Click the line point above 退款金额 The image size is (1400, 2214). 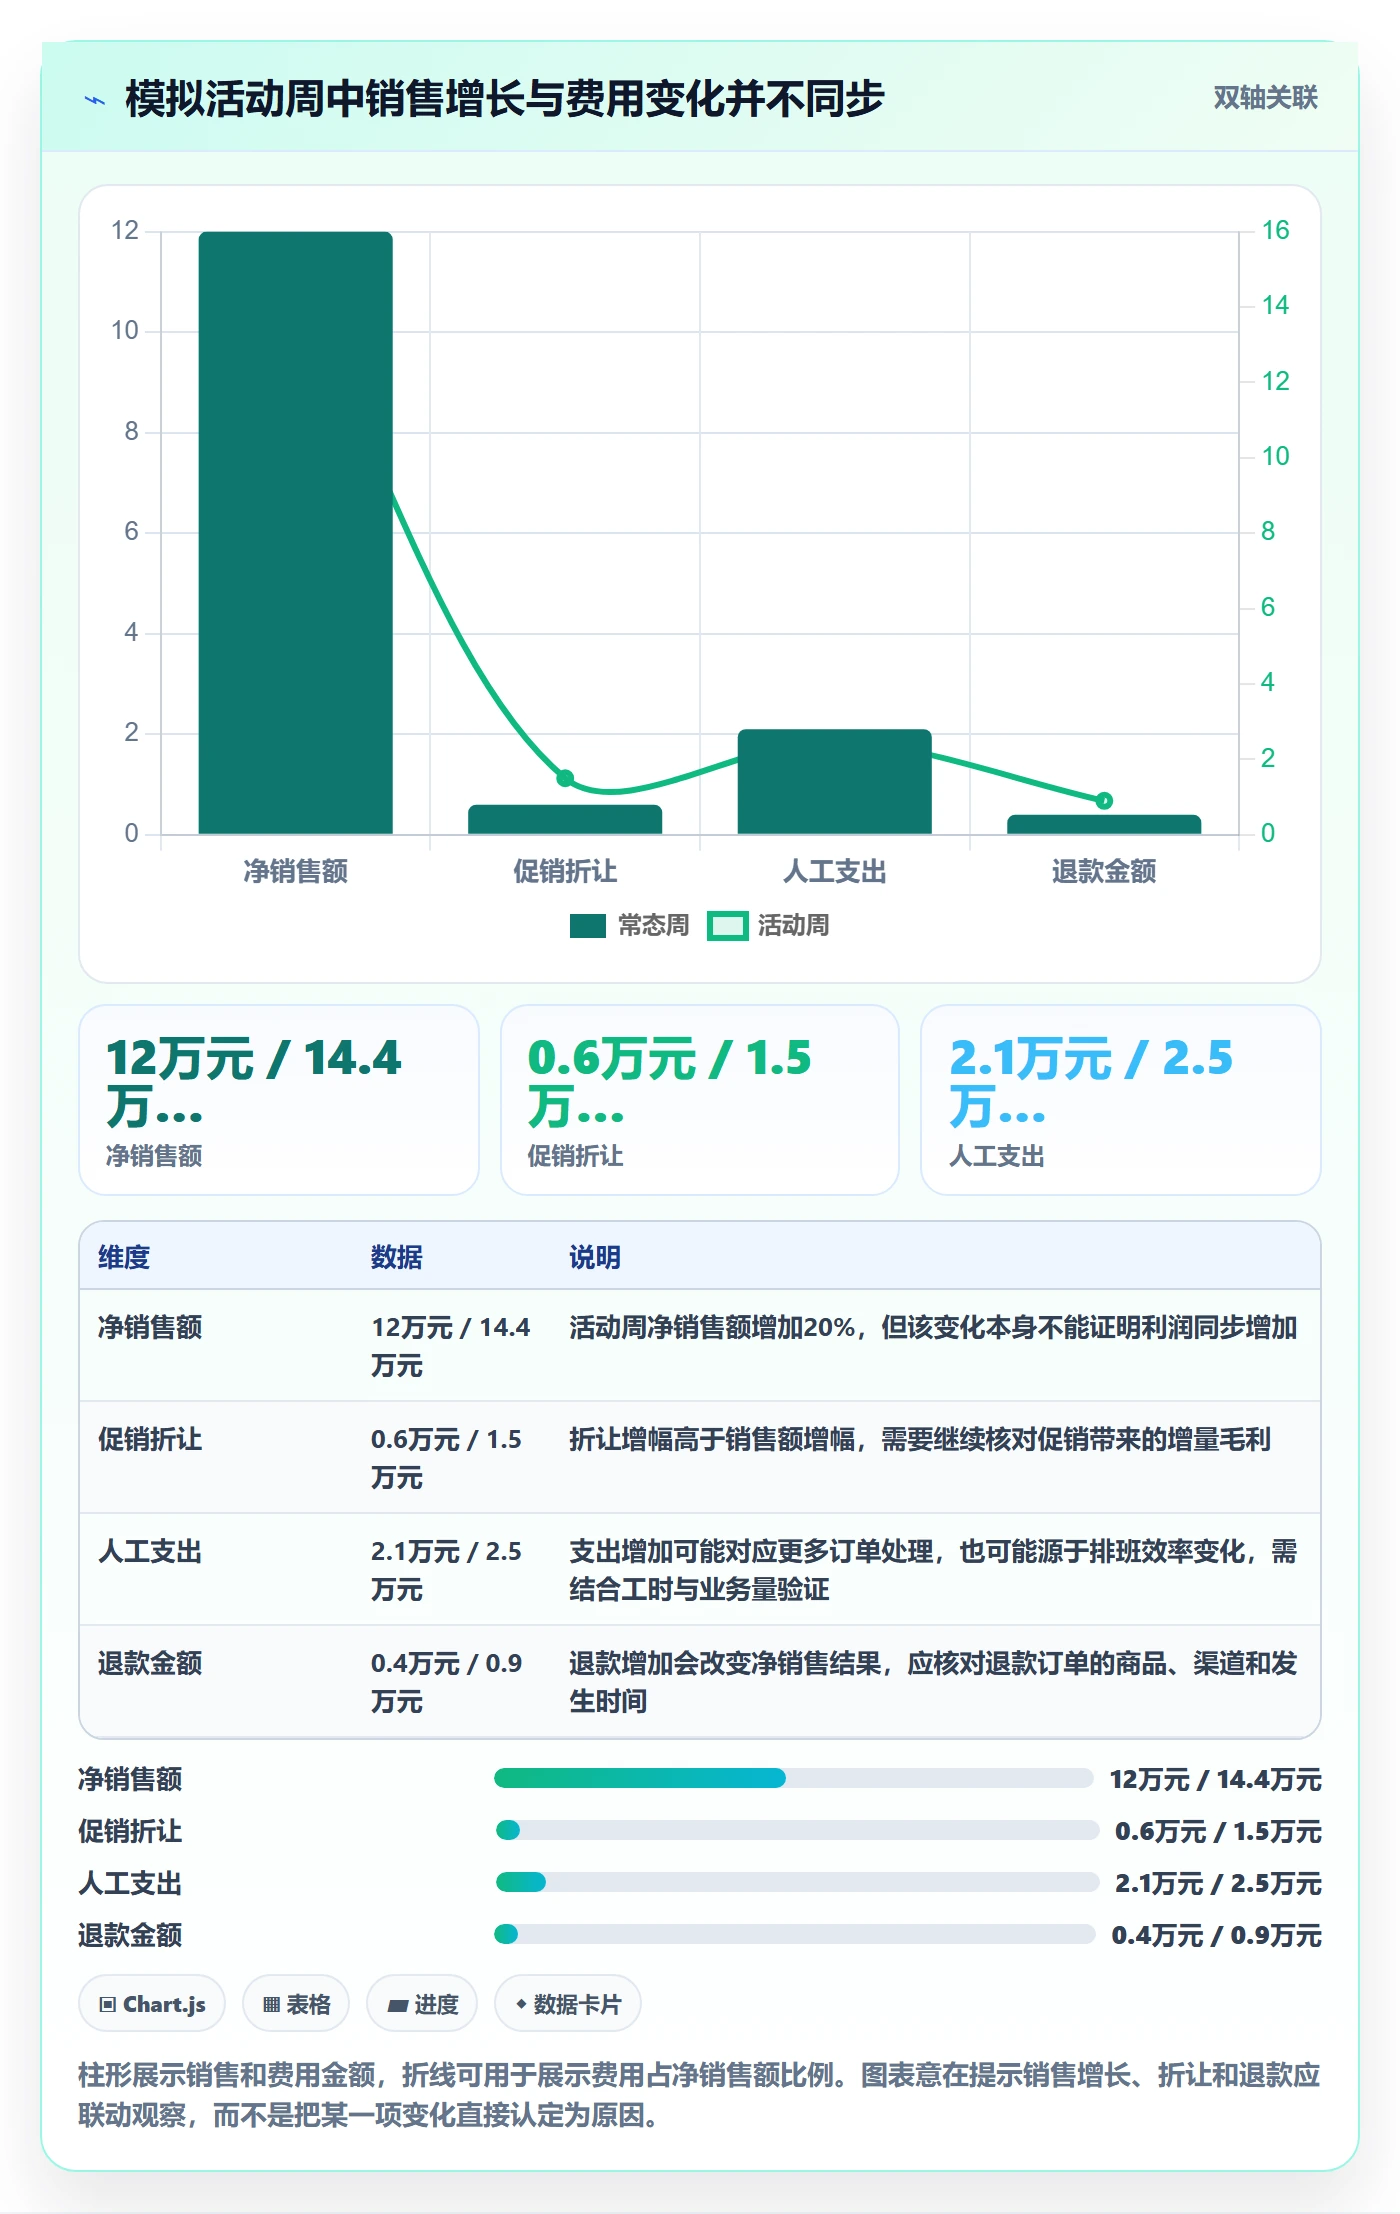1104,800
